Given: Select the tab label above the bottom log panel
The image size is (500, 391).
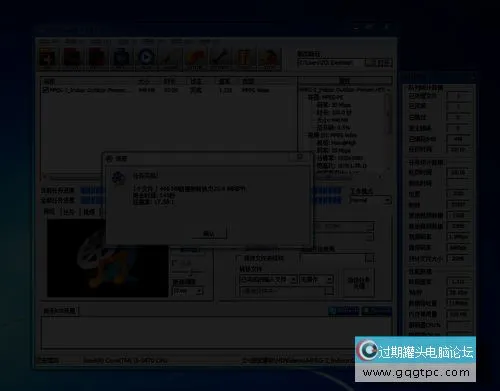Looking at the screenshot, I should (60, 311).
